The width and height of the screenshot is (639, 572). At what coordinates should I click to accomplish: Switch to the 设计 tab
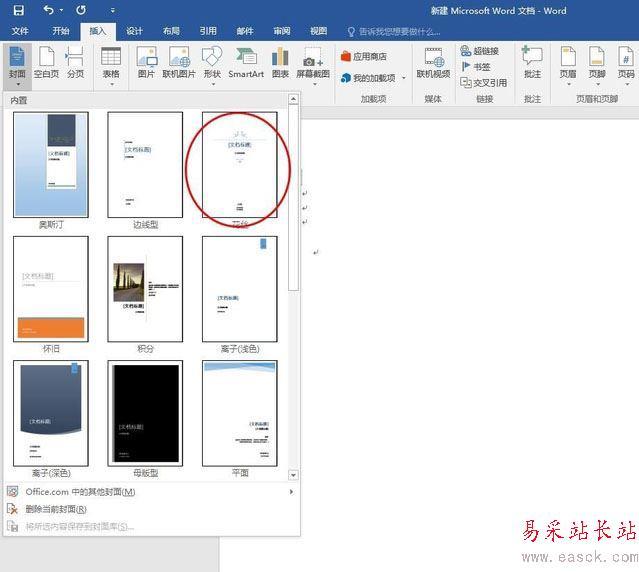(x=134, y=31)
